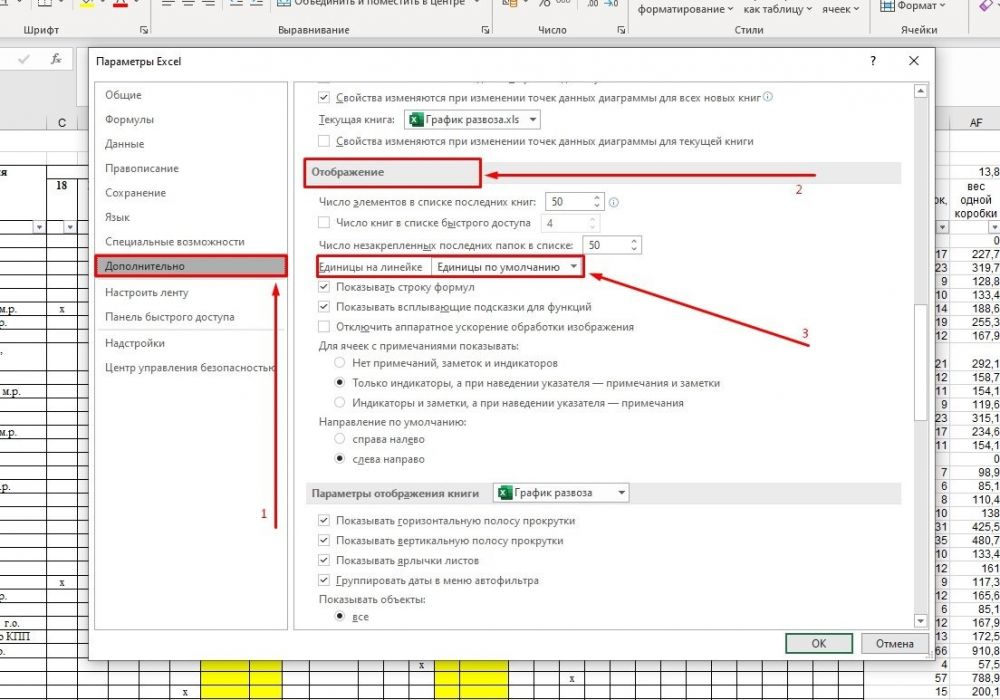Open the Правописание options category
This screenshot has height=700, width=1000.
190,168
